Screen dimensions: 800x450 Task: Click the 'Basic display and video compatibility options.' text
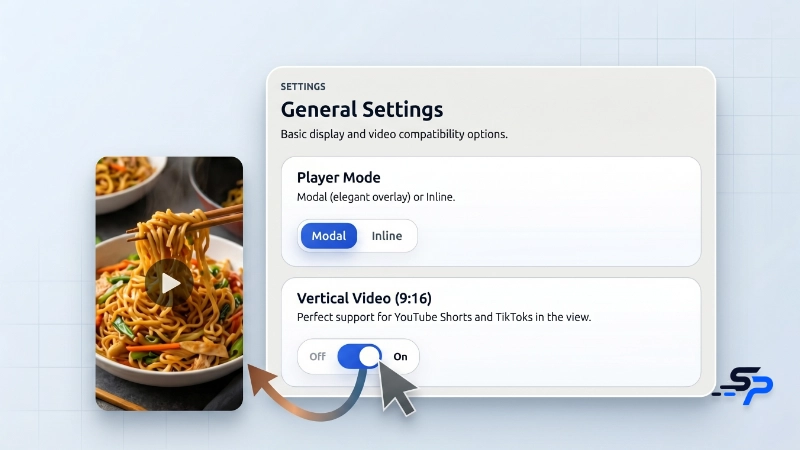394,134
